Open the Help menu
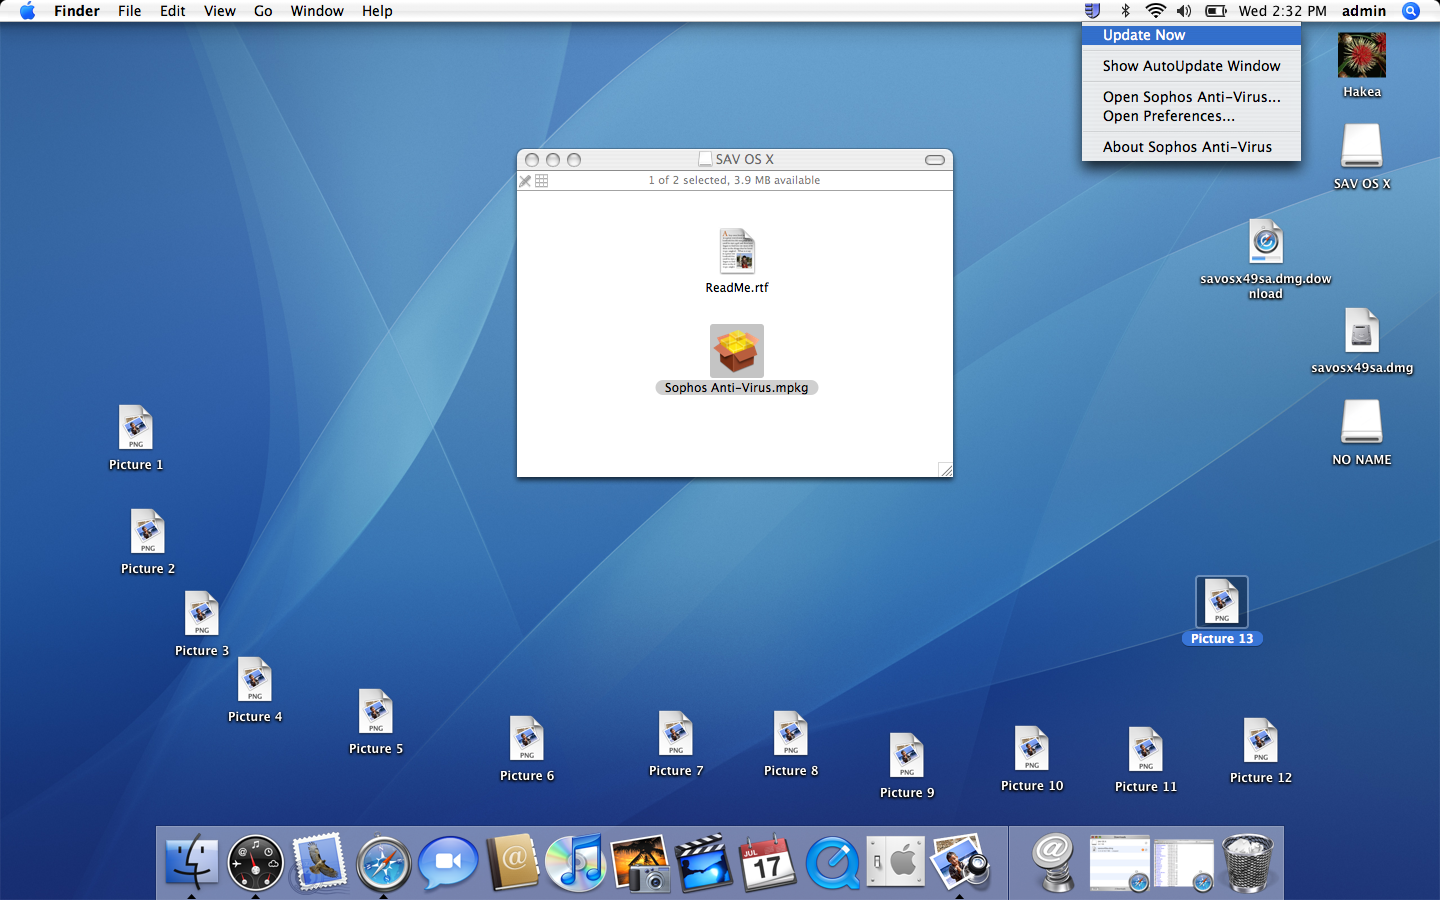The height and width of the screenshot is (900, 1440). (377, 11)
